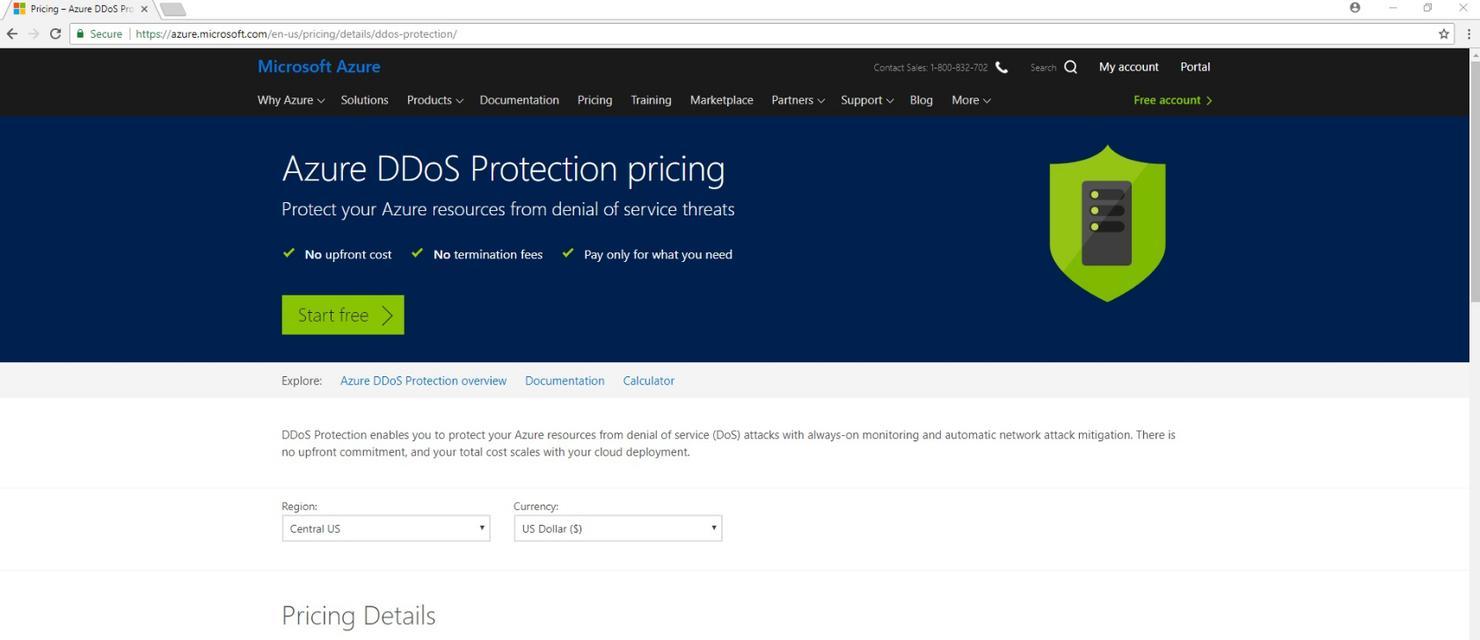Click the green shield server graphic
Image resolution: width=1480 pixels, height=640 pixels.
[1107, 223]
